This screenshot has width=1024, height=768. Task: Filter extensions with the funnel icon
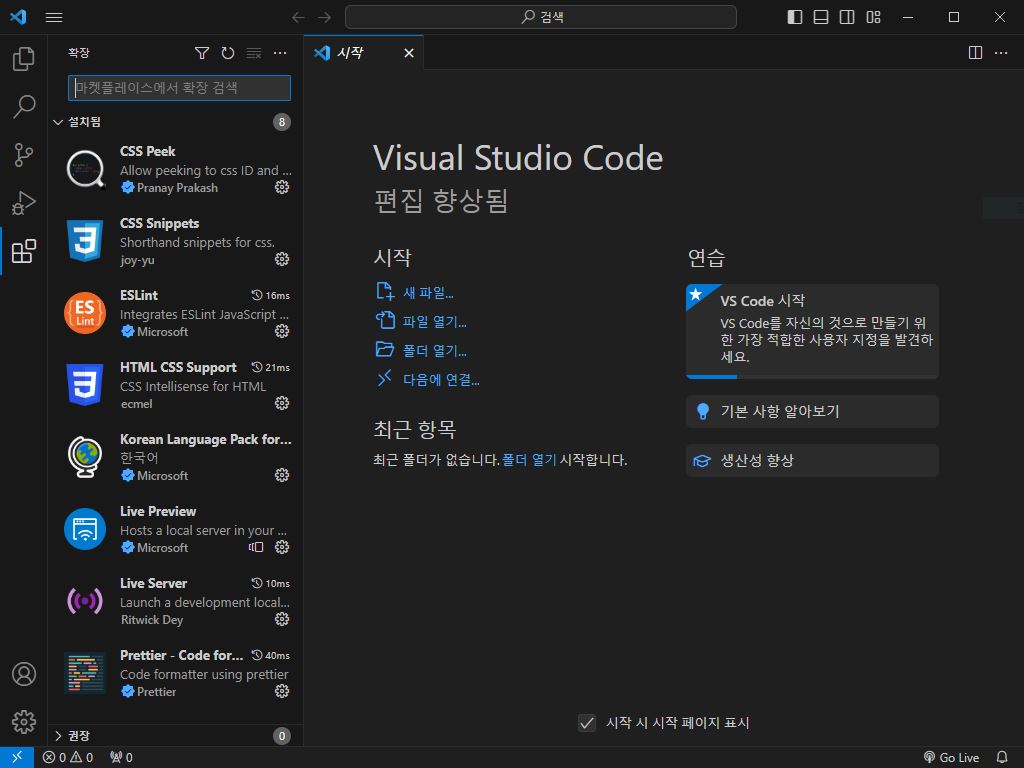(x=202, y=53)
